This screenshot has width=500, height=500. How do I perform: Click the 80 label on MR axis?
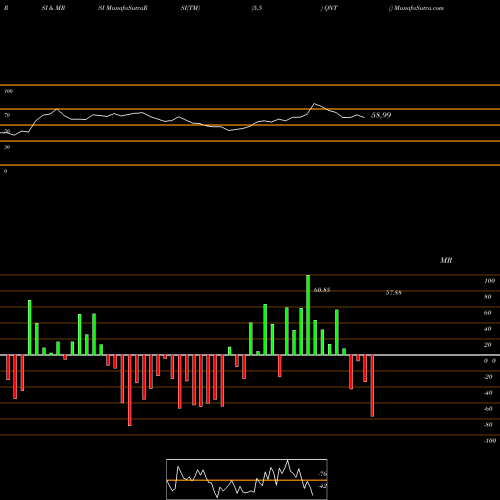pos(488,297)
